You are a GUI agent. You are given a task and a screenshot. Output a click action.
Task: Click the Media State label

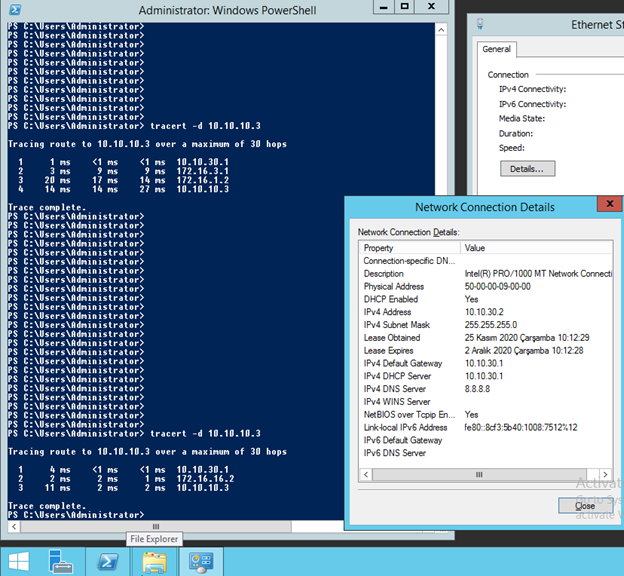tap(522, 118)
